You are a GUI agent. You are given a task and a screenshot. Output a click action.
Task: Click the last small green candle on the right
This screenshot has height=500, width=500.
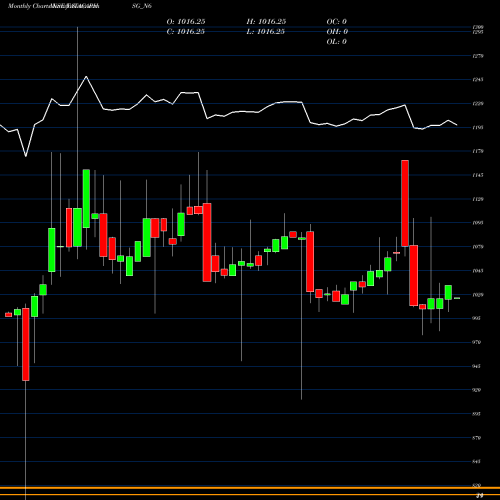coord(457,298)
